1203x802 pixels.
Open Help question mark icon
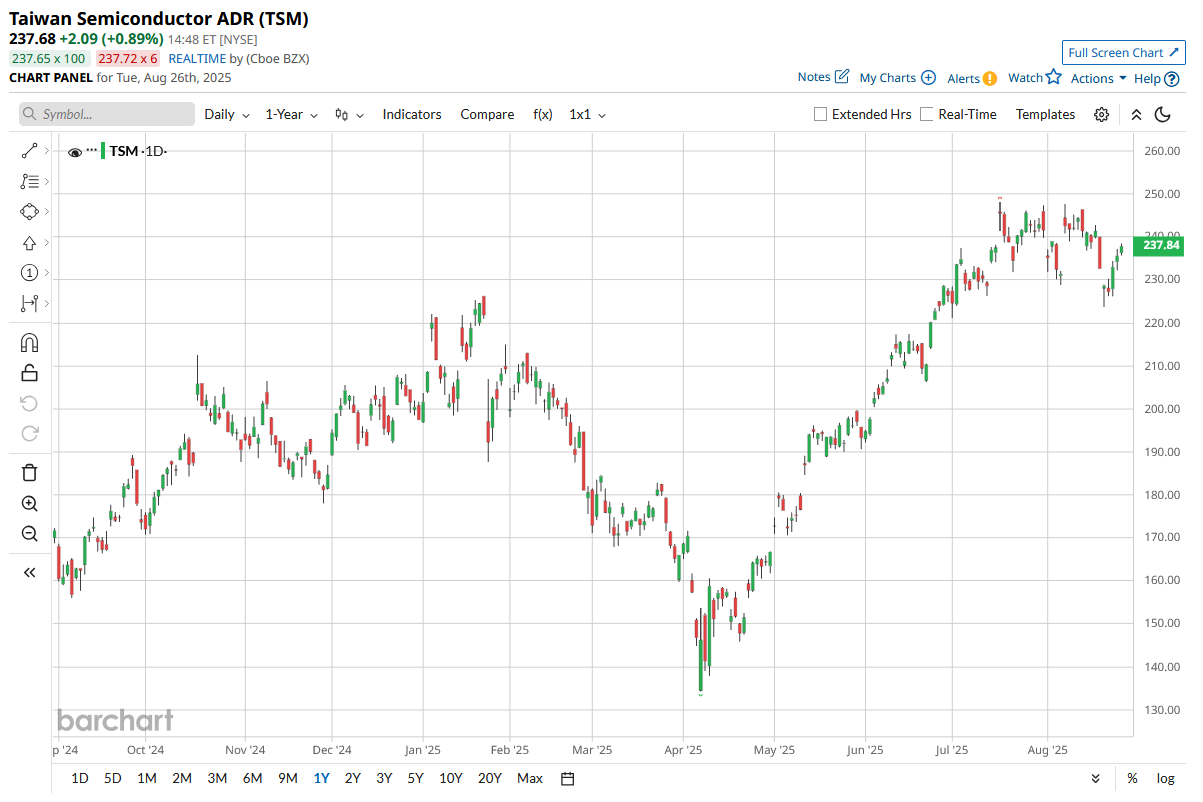[x=1170, y=78]
